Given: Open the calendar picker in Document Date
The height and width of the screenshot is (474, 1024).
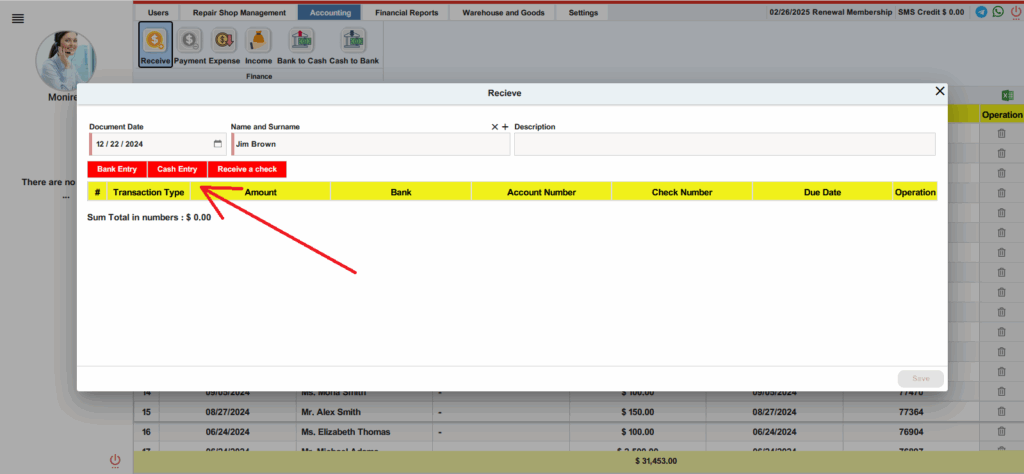Looking at the screenshot, I should (217, 144).
